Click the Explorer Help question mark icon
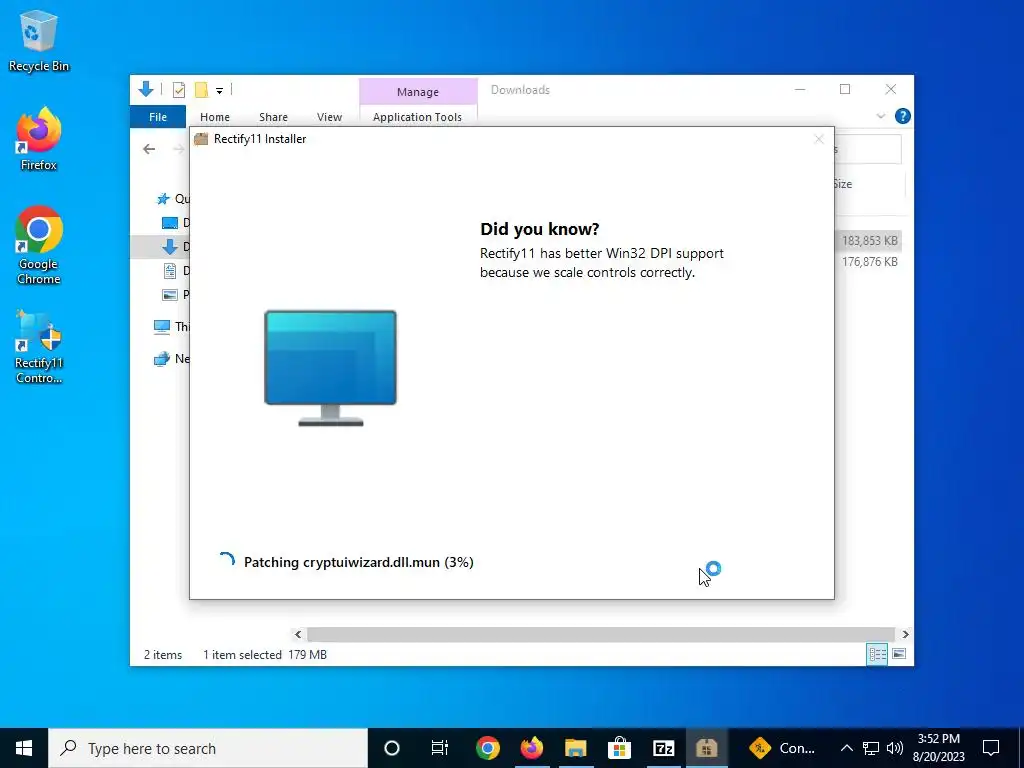Viewport: 1024px width, 768px height. [x=903, y=116]
